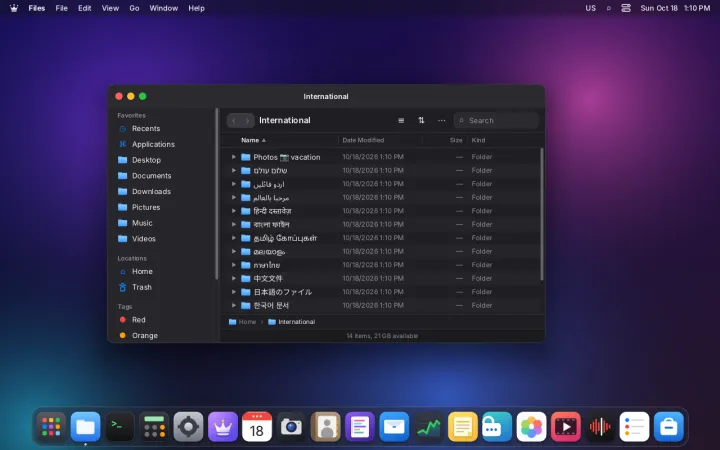Expand the தமிழ் கோப்புகள் folder triangle
Viewport: 720px width, 450px height.
point(233,238)
